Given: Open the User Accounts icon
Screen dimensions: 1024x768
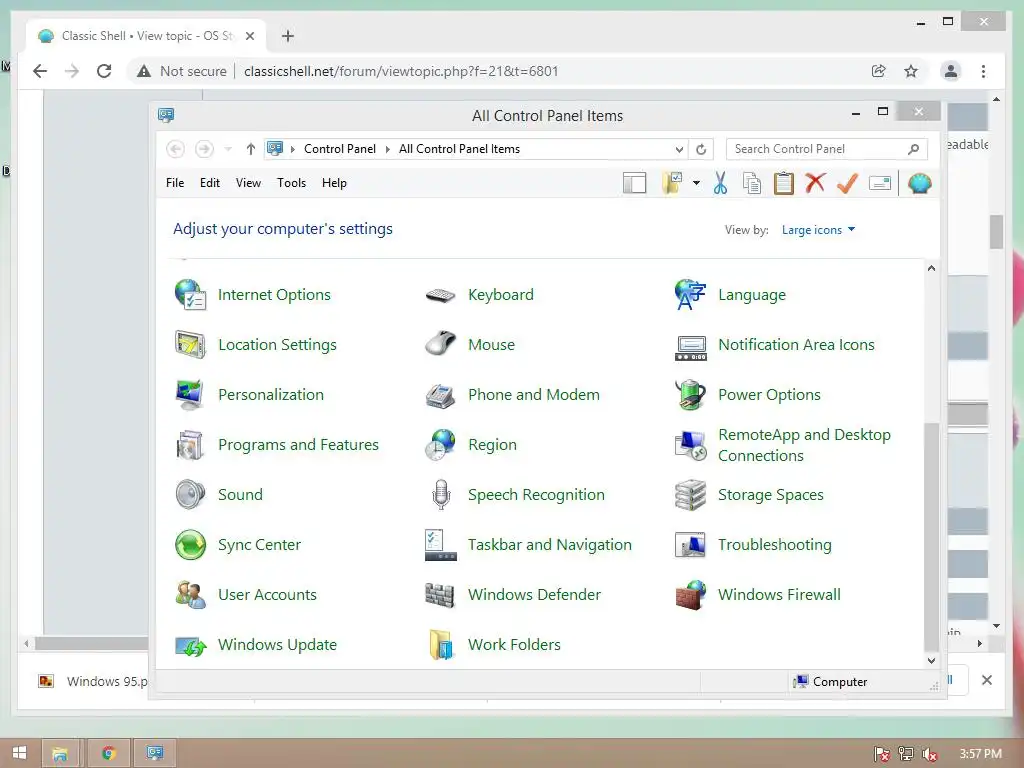Looking at the screenshot, I should tap(191, 595).
